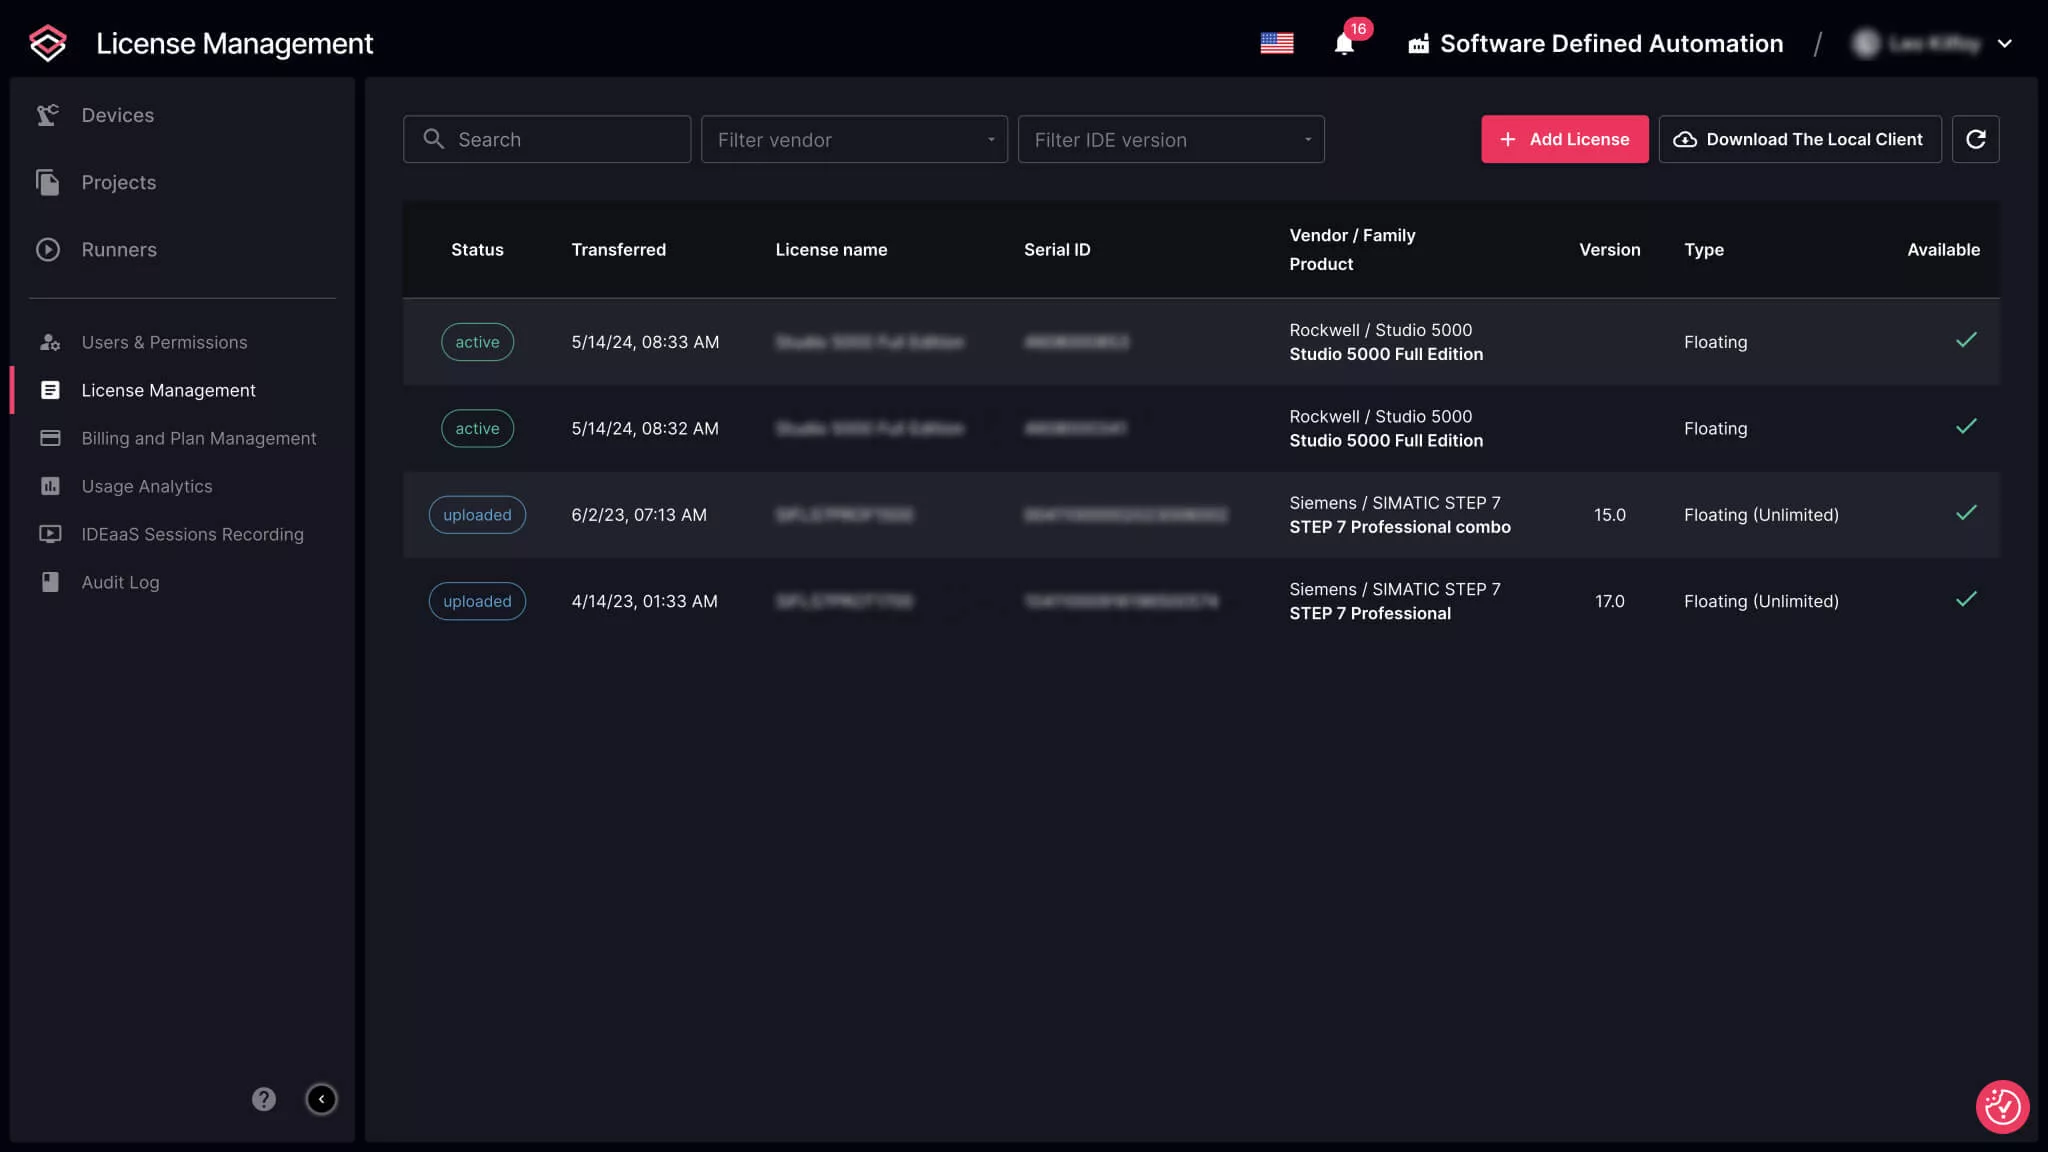Click the help question mark icon
The width and height of the screenshot is (2048, 1152).
(x=263, y=1099)
